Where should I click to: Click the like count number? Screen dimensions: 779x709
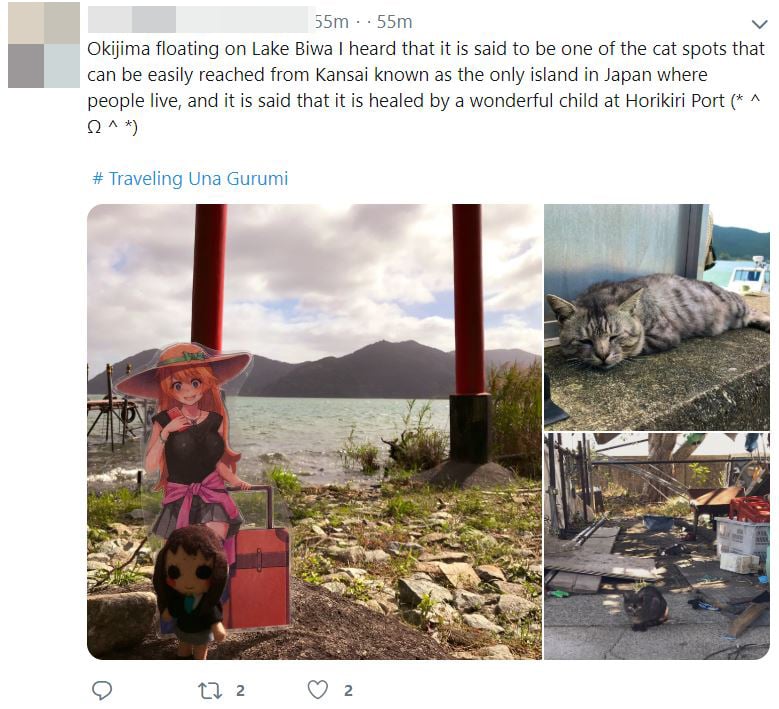[348, 691]
